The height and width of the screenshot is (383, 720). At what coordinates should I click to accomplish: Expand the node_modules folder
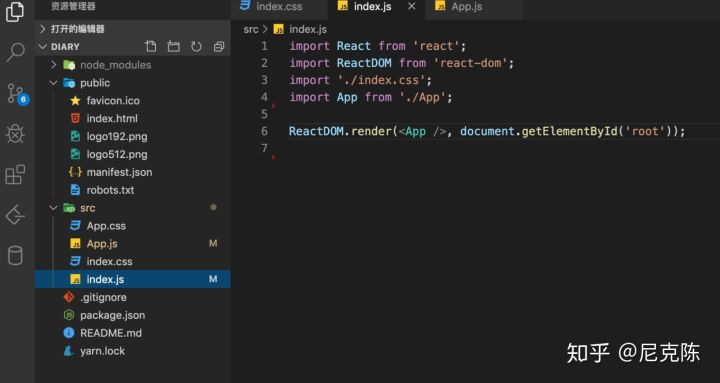(53, 65)
